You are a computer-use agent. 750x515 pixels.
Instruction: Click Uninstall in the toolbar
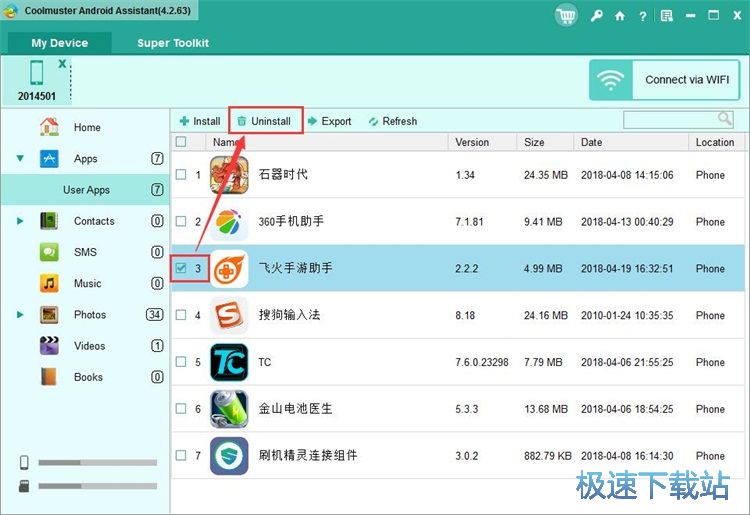coord(265,121)
